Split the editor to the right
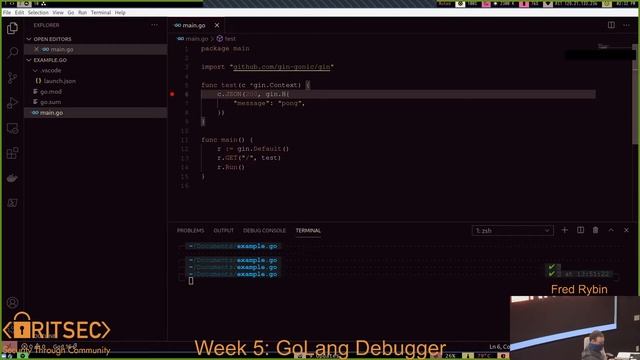 [x=611, y=25]
